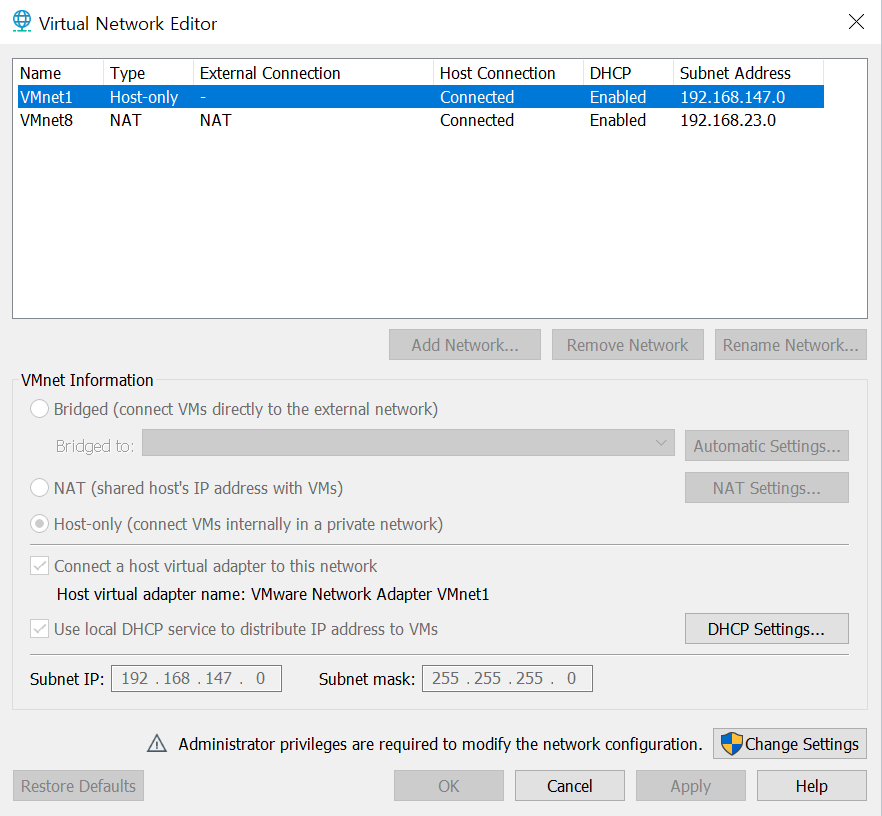Select the NAT radio button option

(x=39, y=488)
